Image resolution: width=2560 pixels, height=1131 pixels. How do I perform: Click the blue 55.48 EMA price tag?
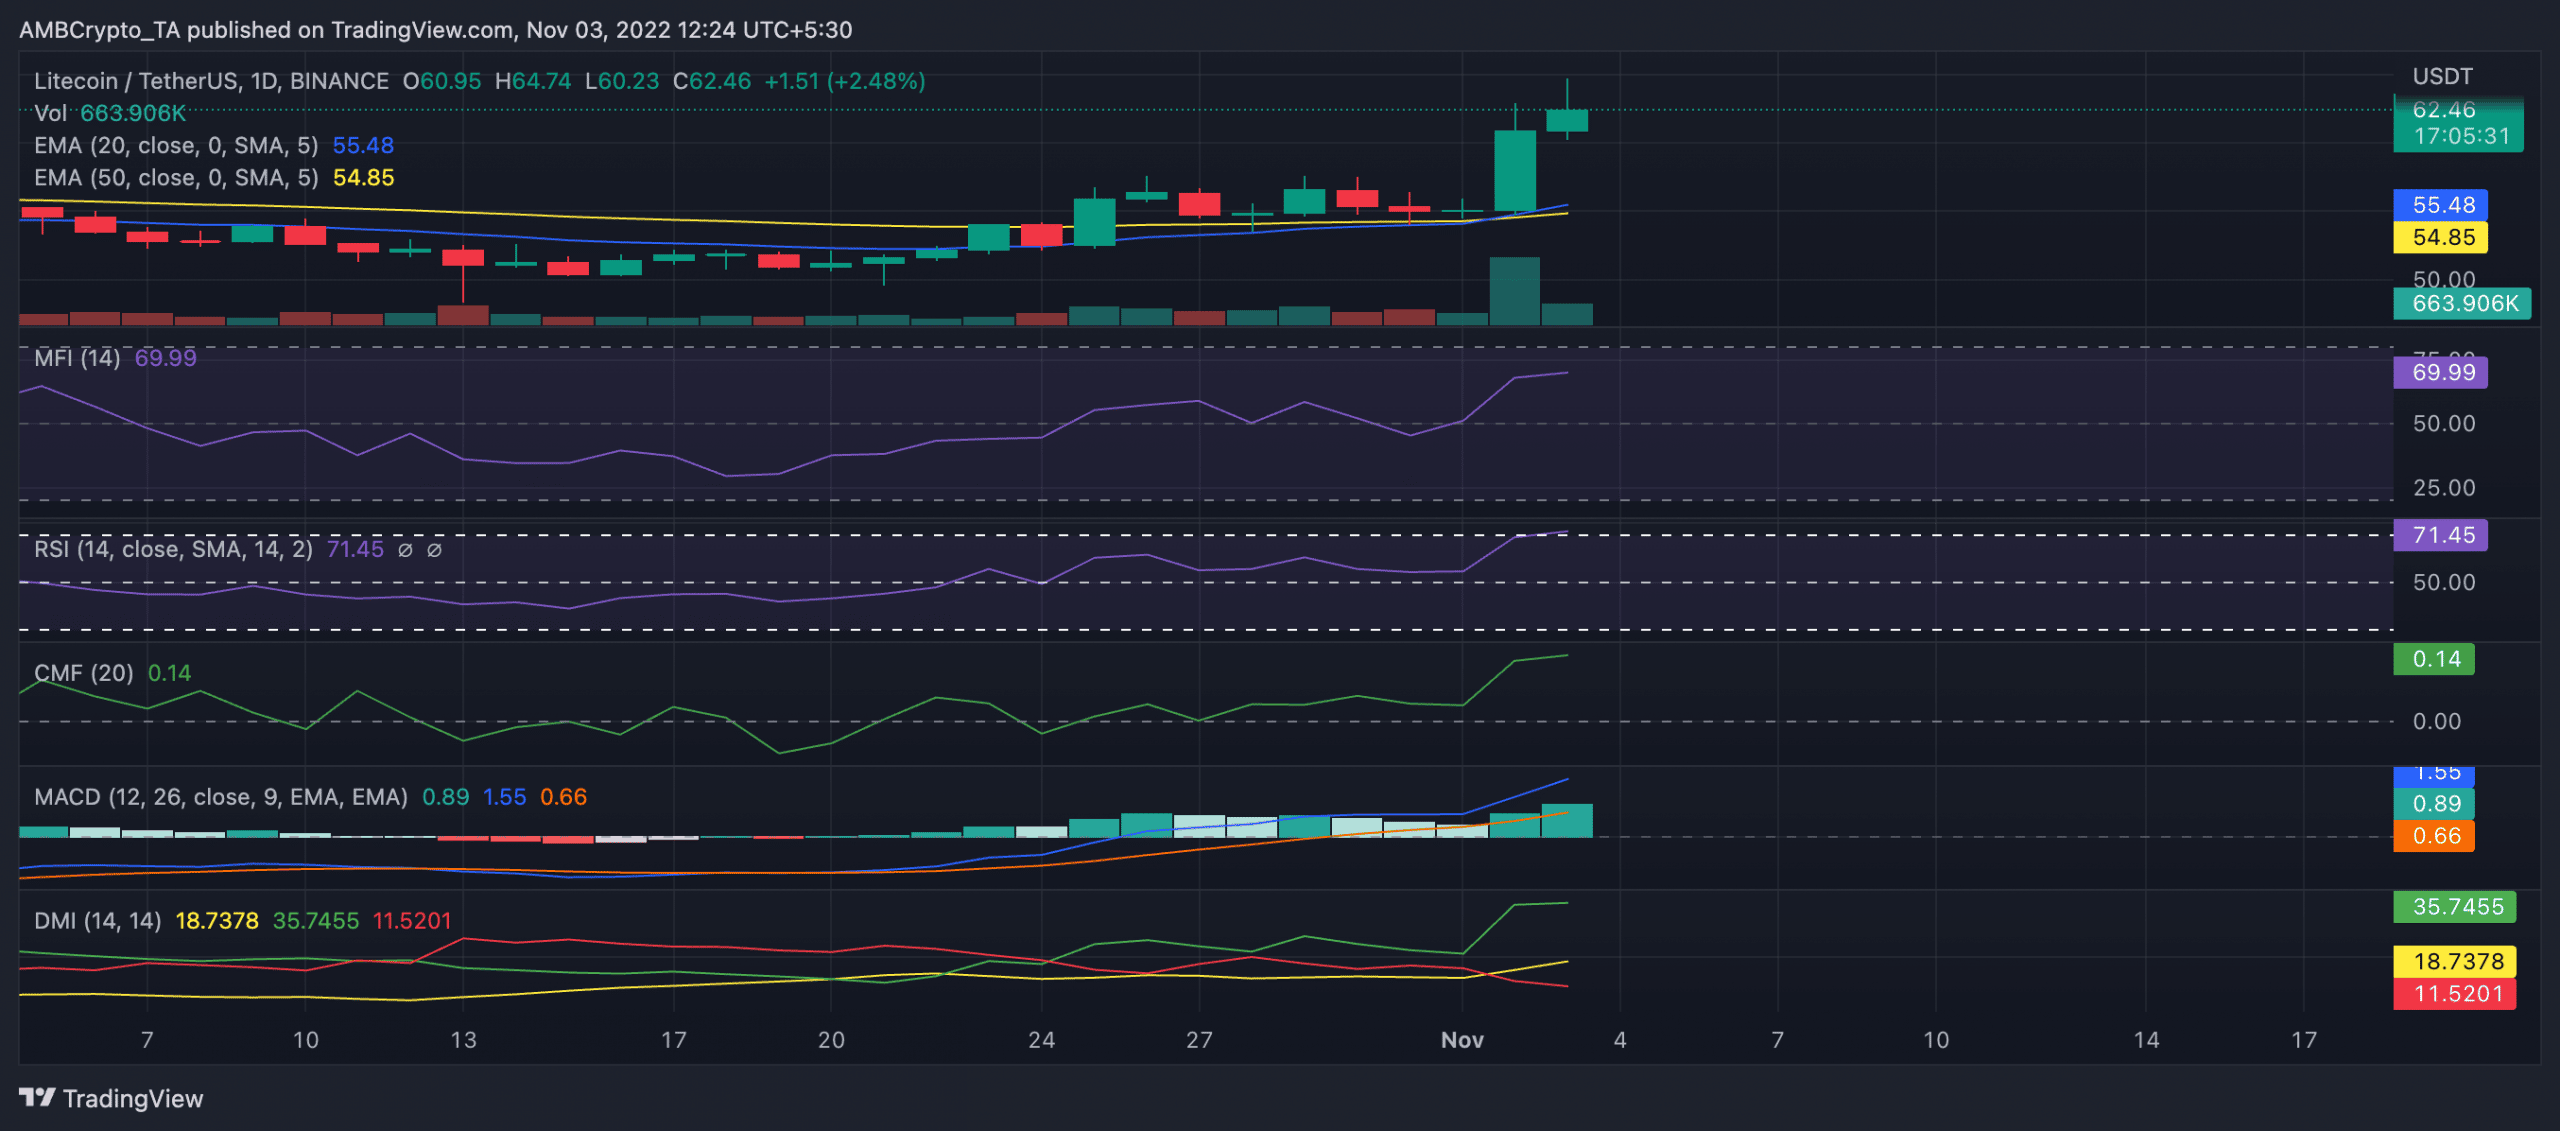pyautogui.click(x=2440, y=205)
